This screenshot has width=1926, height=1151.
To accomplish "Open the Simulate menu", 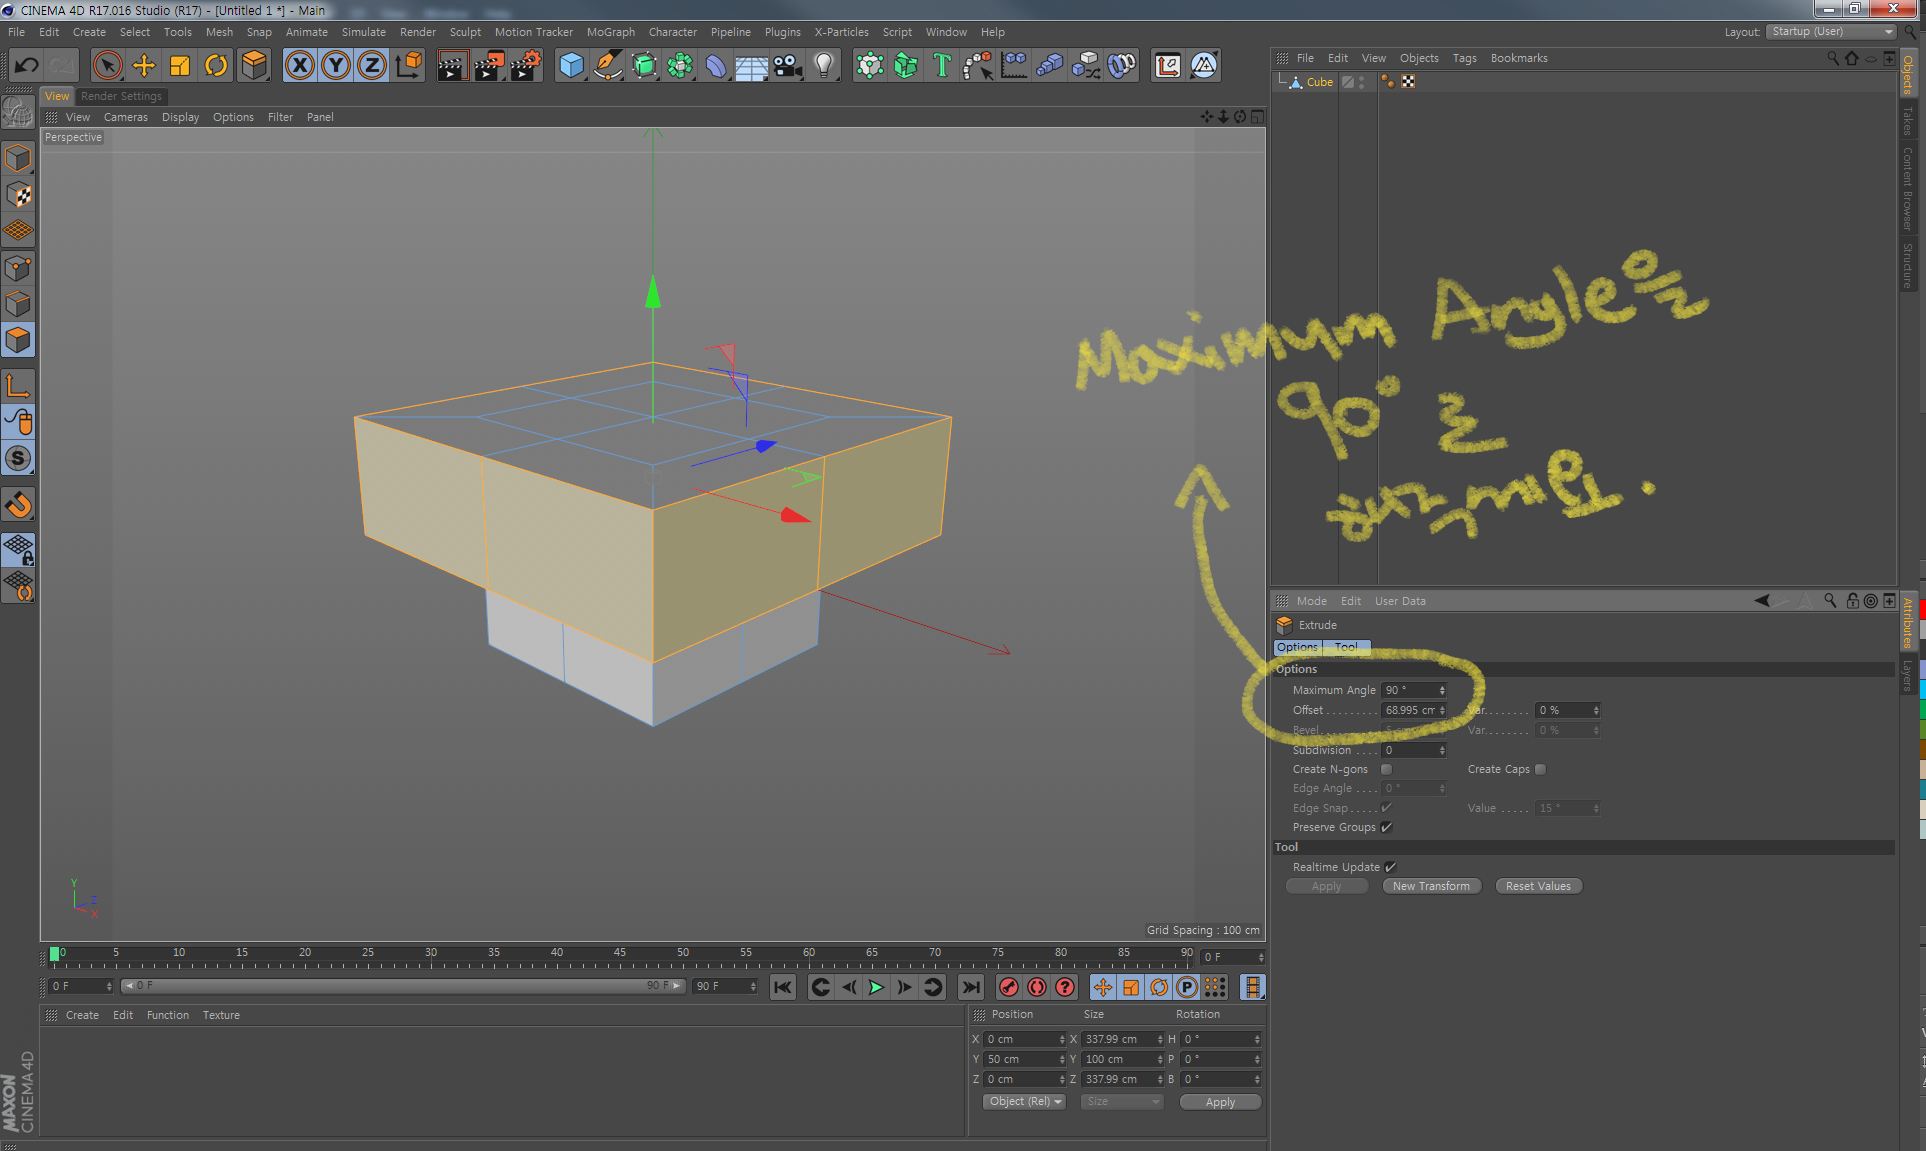I will (x=363, y=32).
